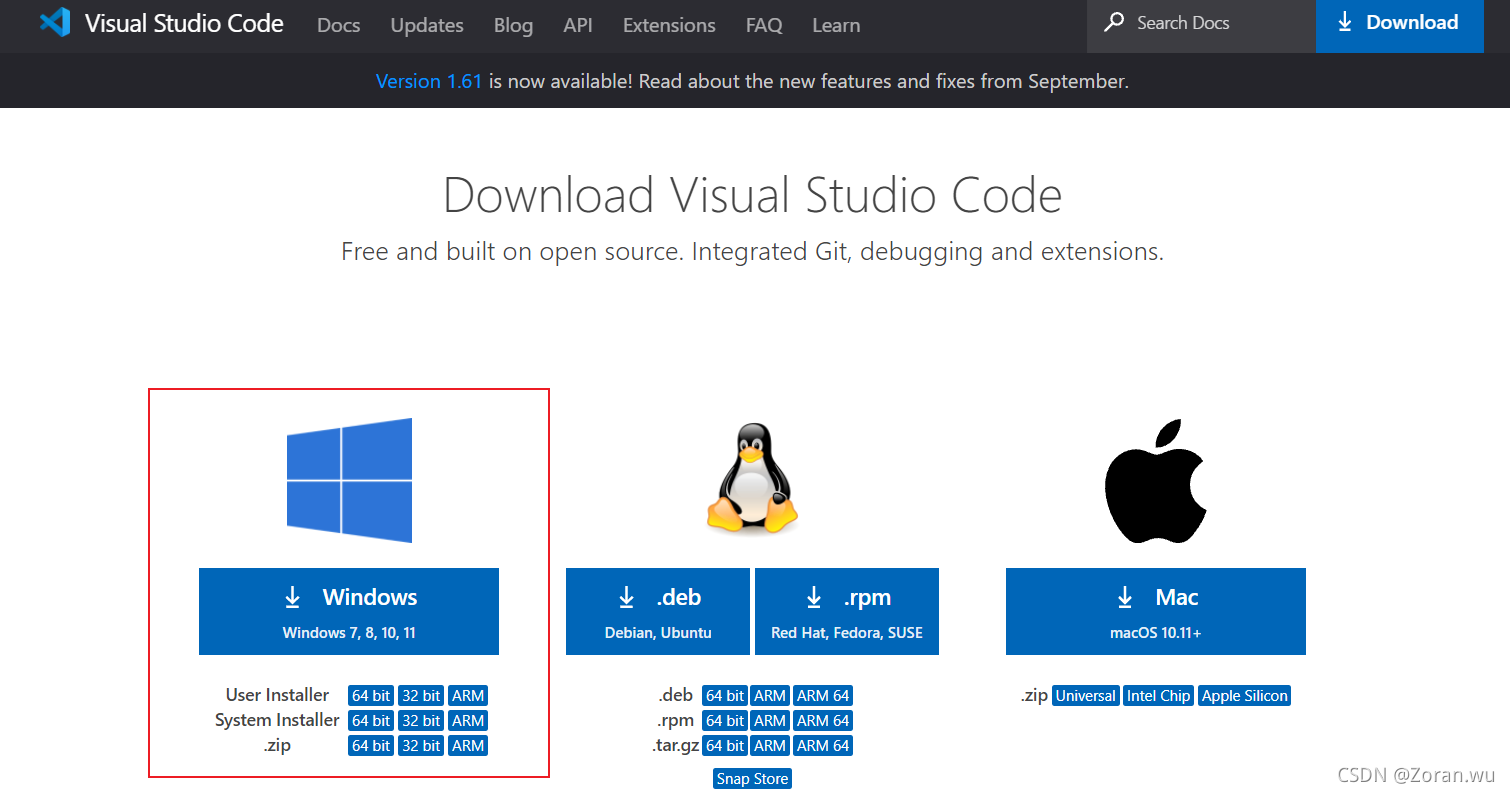Click the big Windows download button

pos(349,611)
